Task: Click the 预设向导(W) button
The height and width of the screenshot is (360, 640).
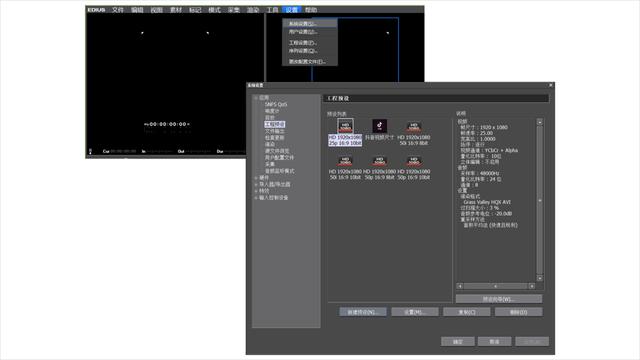Action: 499,299
